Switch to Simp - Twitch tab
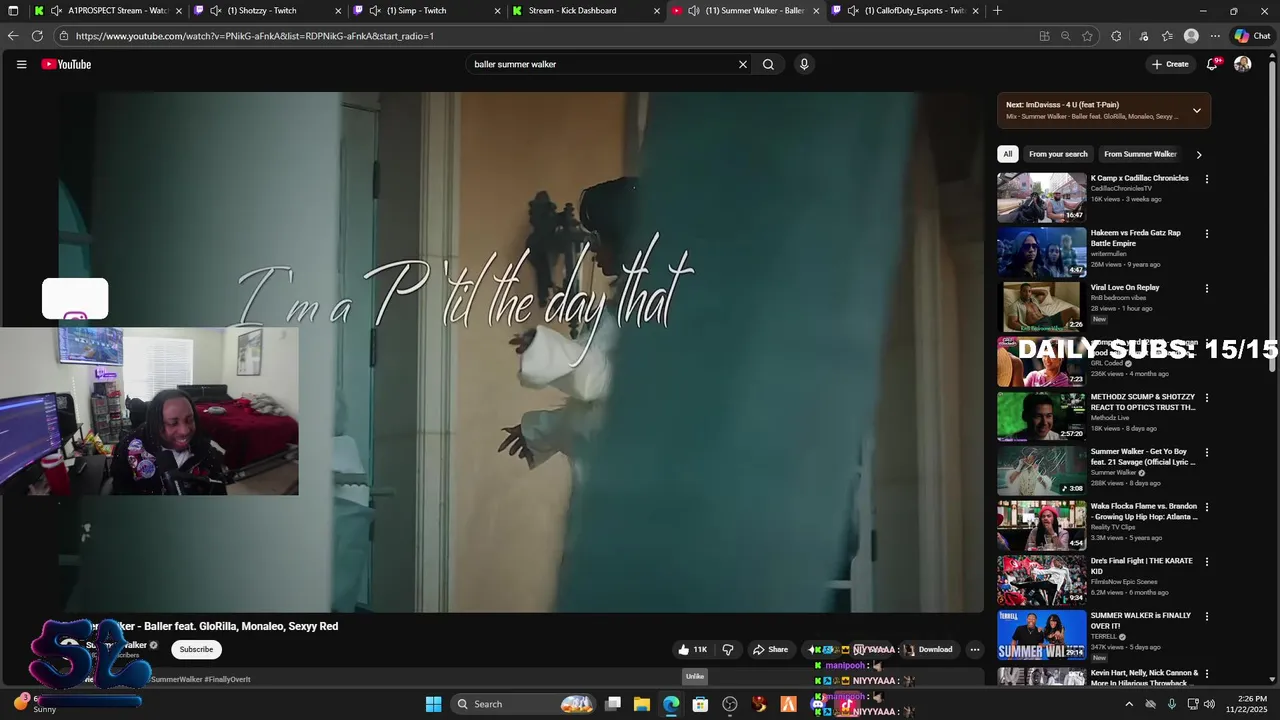1280x720 pixels. tap(427, 11)
